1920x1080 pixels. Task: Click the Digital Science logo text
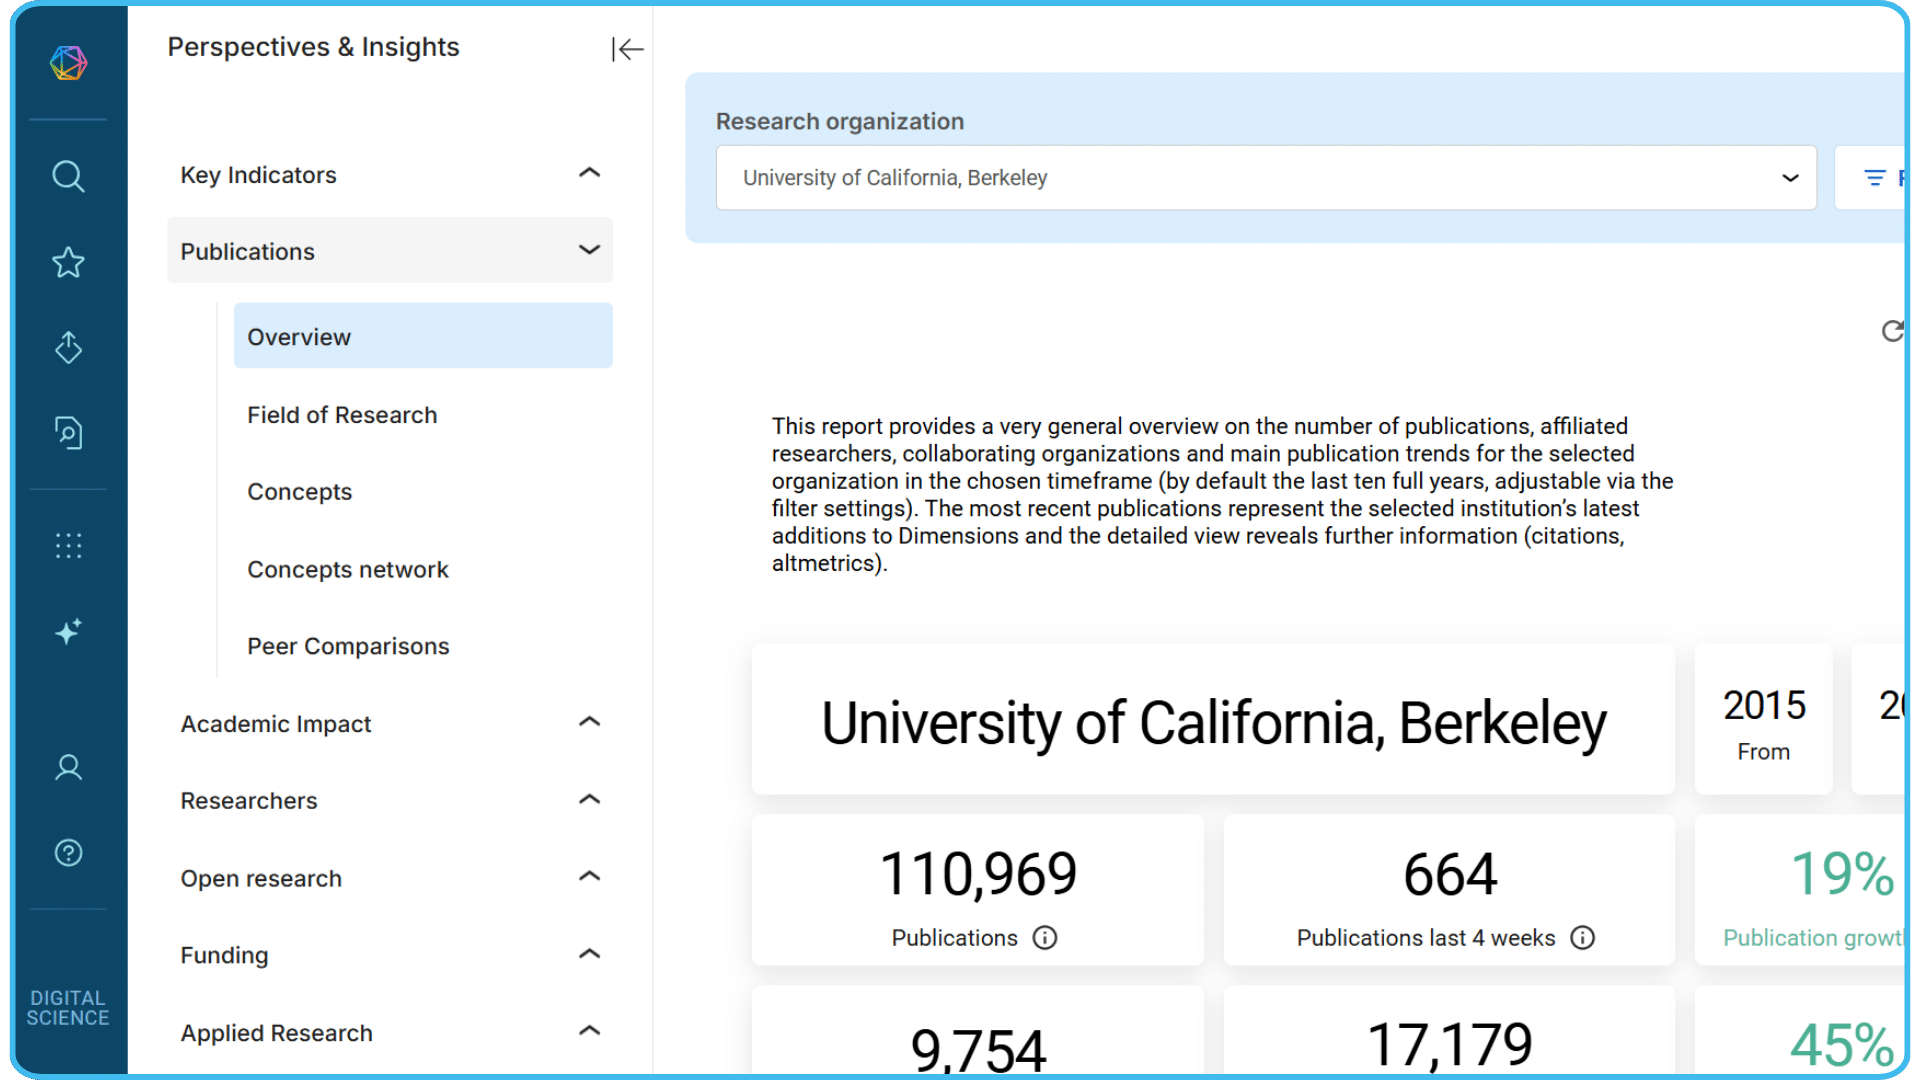click(68, 1008)
